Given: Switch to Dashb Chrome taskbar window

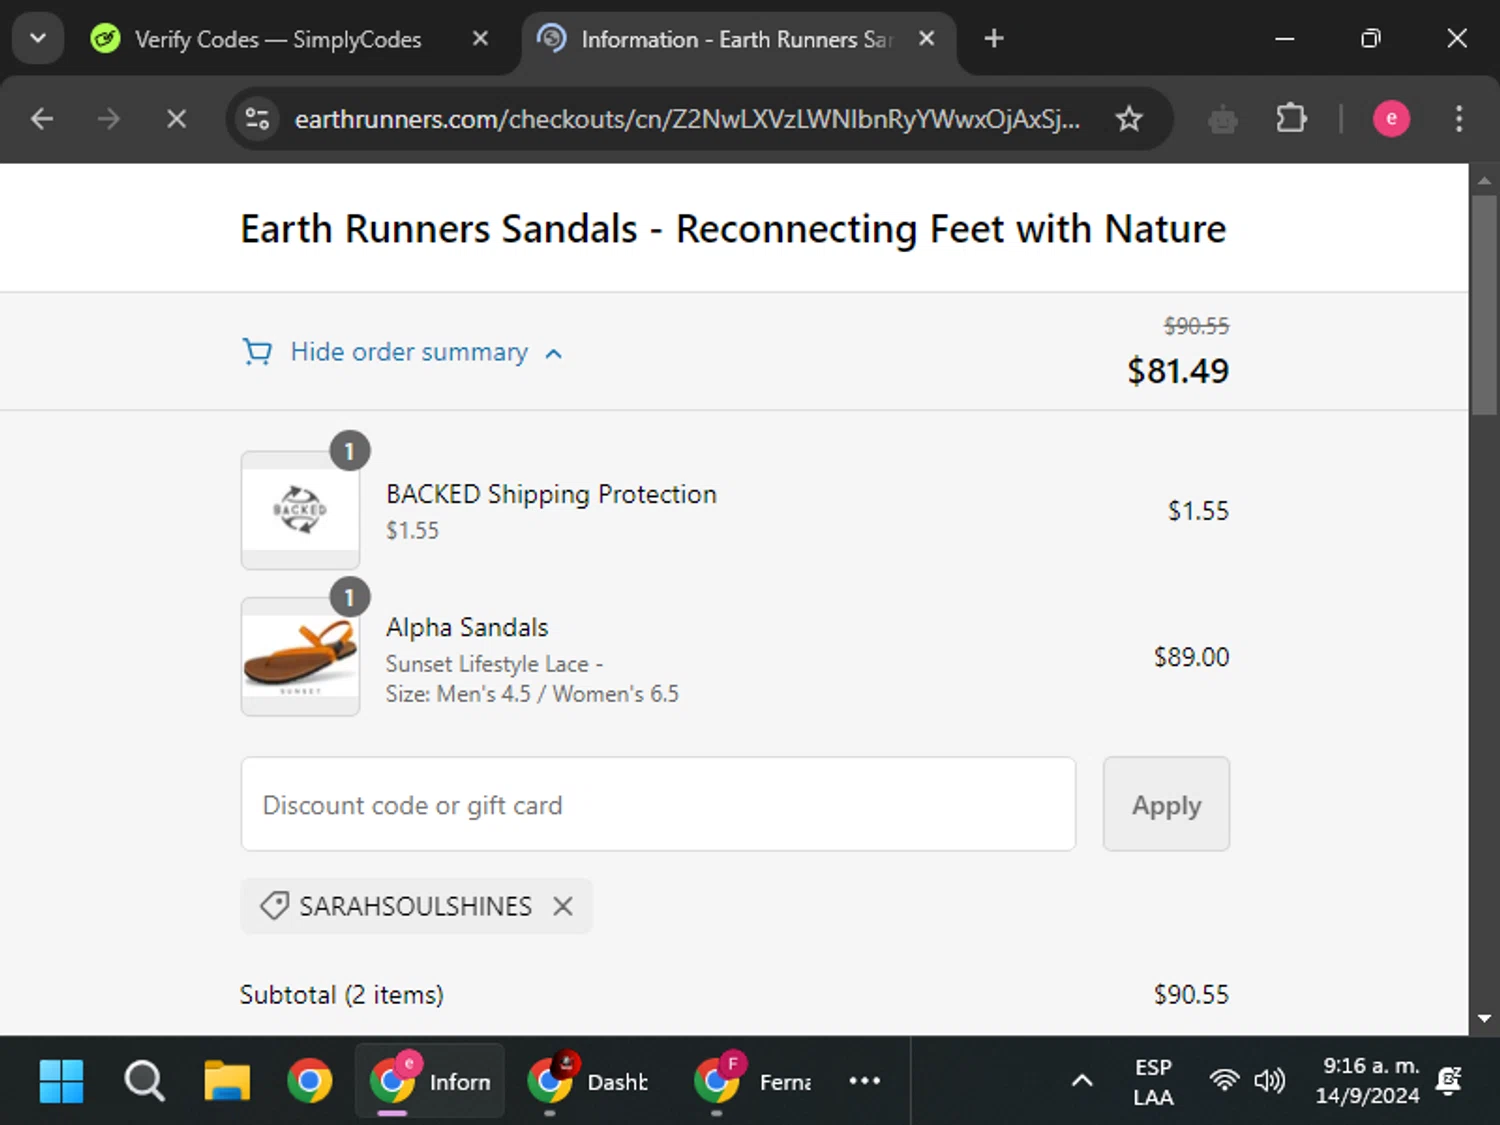Looking at the screenshot, I should point(589,1081).
